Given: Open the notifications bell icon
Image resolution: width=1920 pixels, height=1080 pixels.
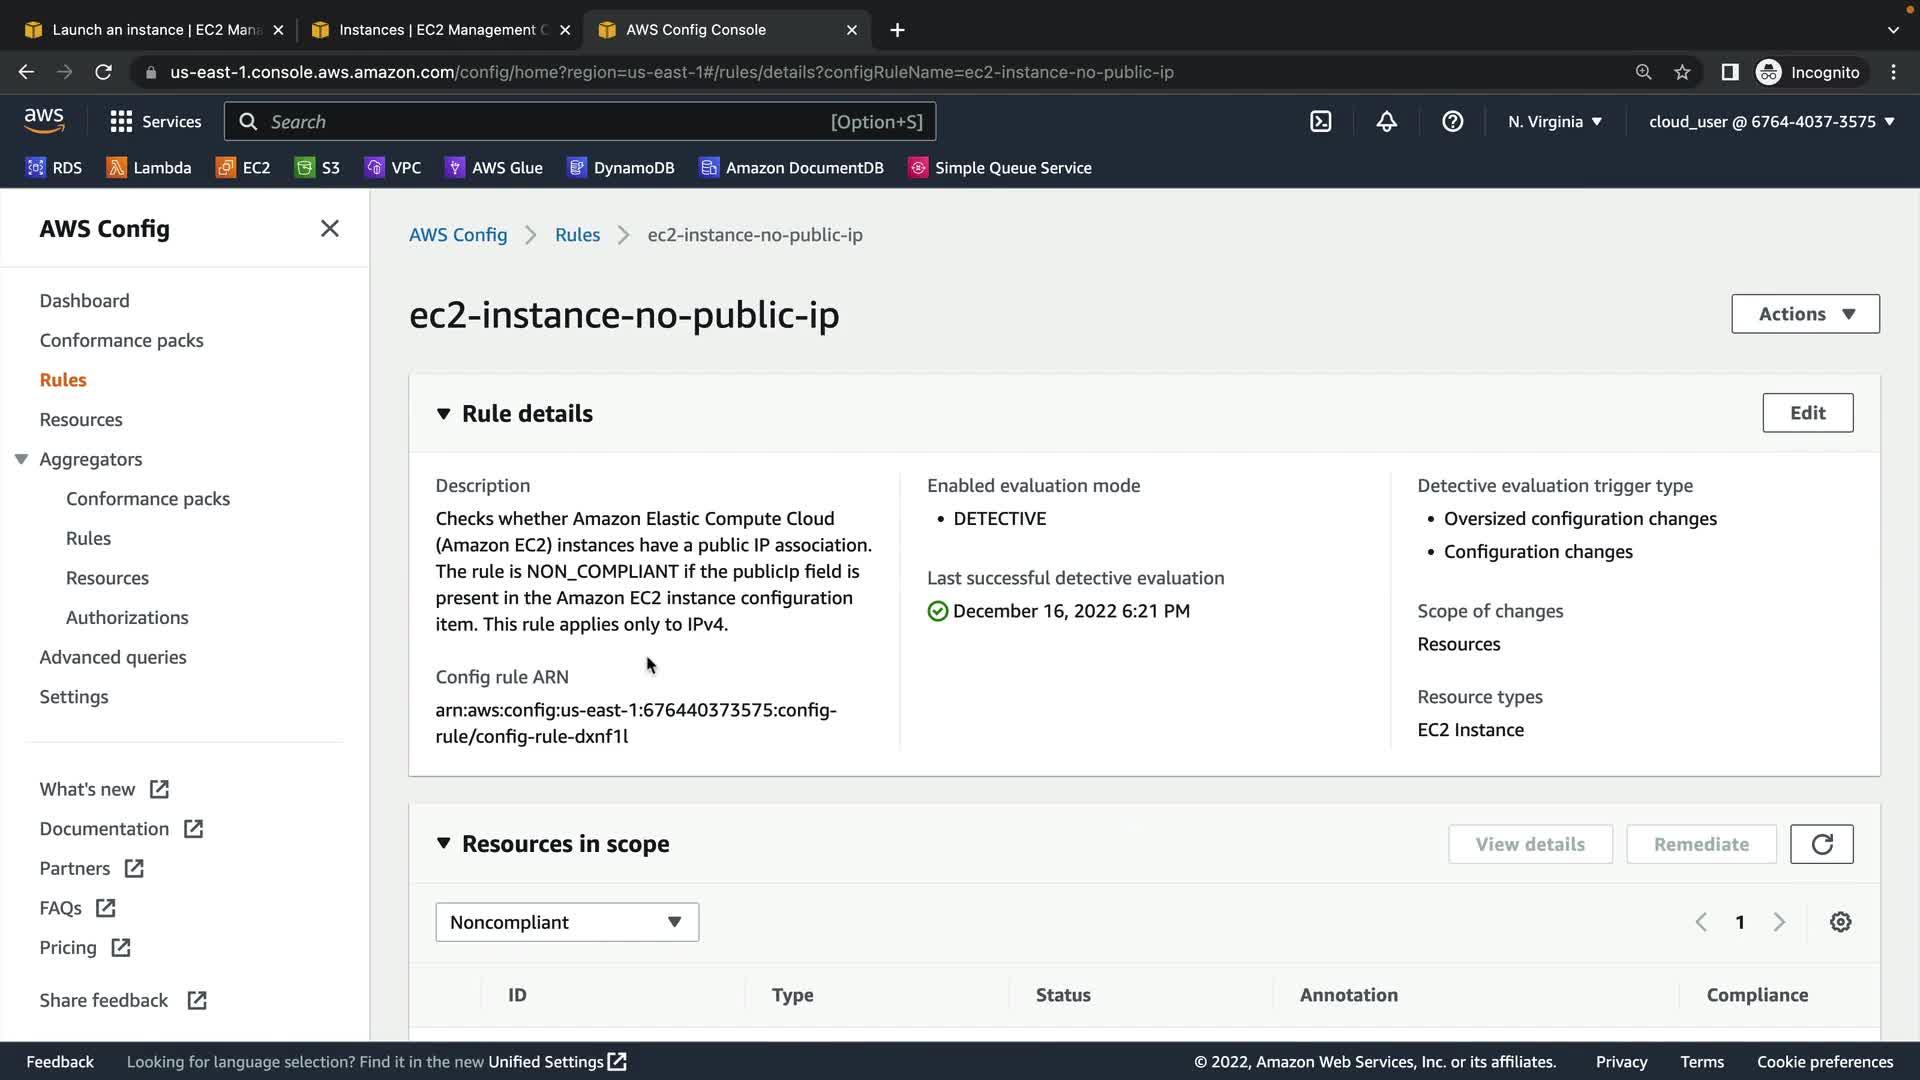Looking at the screenshot, I should [1386, 122].
